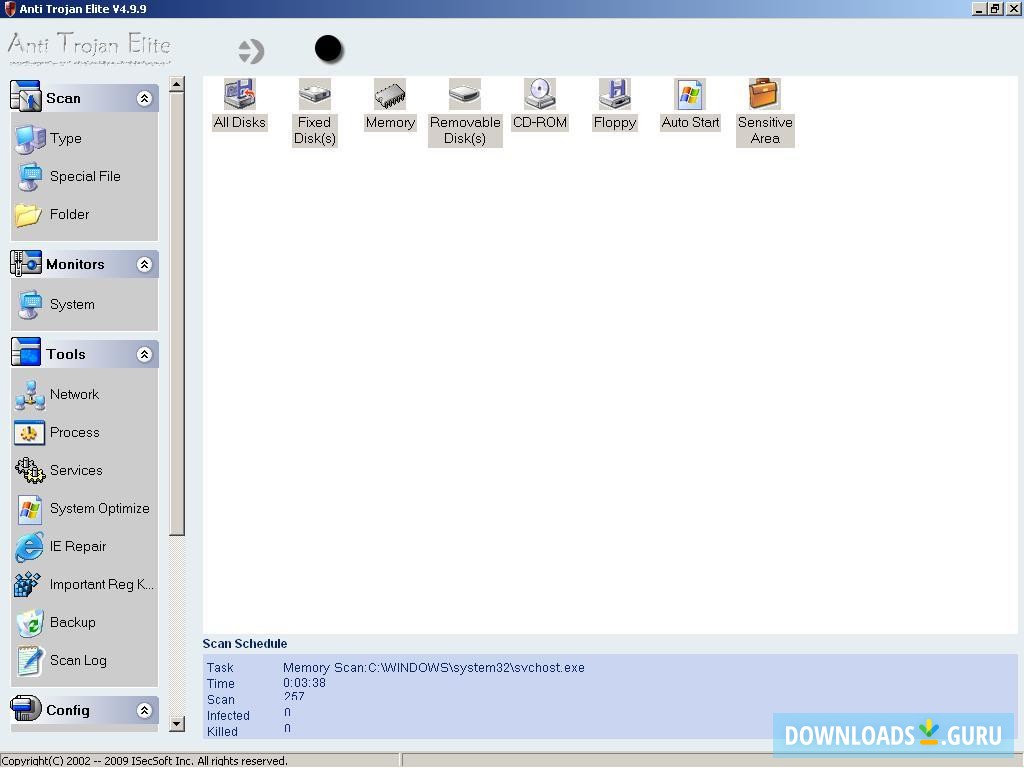Open the Network tool
The height and width of the screenshot is (768, 1024).
[57, 394]
